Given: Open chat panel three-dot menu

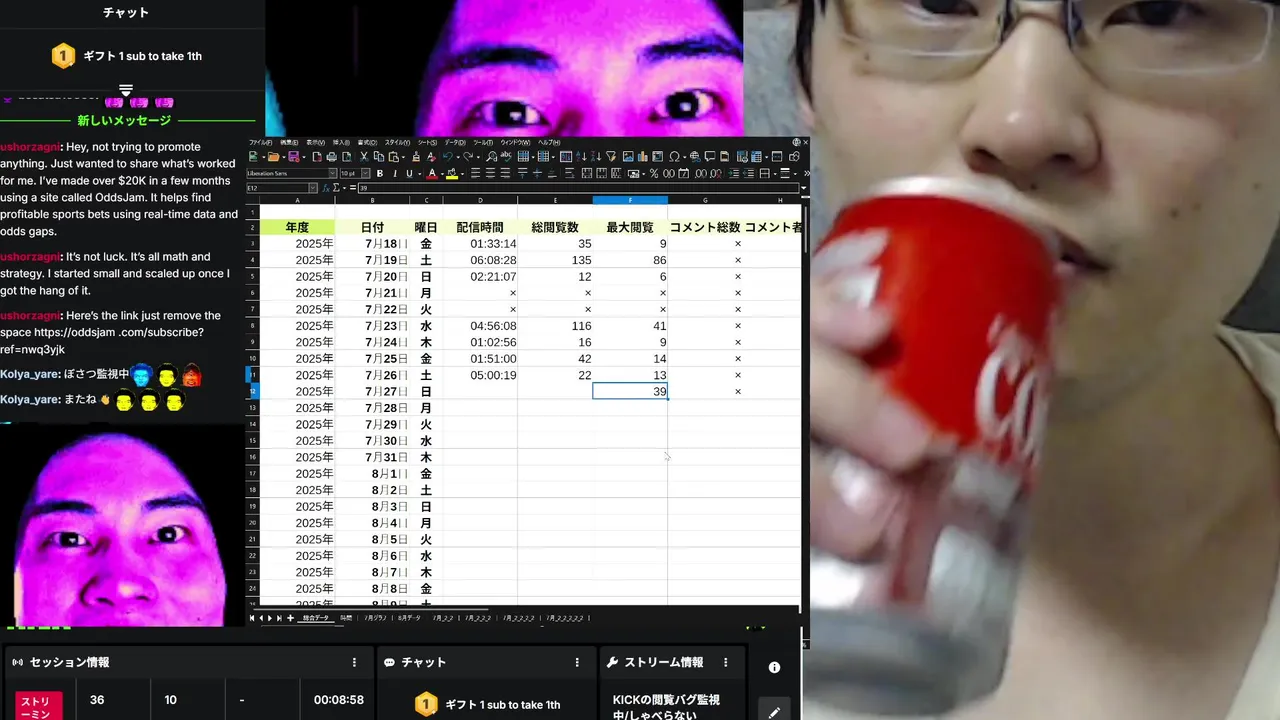Looking at the screenshot, I should pyautogui.click(x=577, y=662).
